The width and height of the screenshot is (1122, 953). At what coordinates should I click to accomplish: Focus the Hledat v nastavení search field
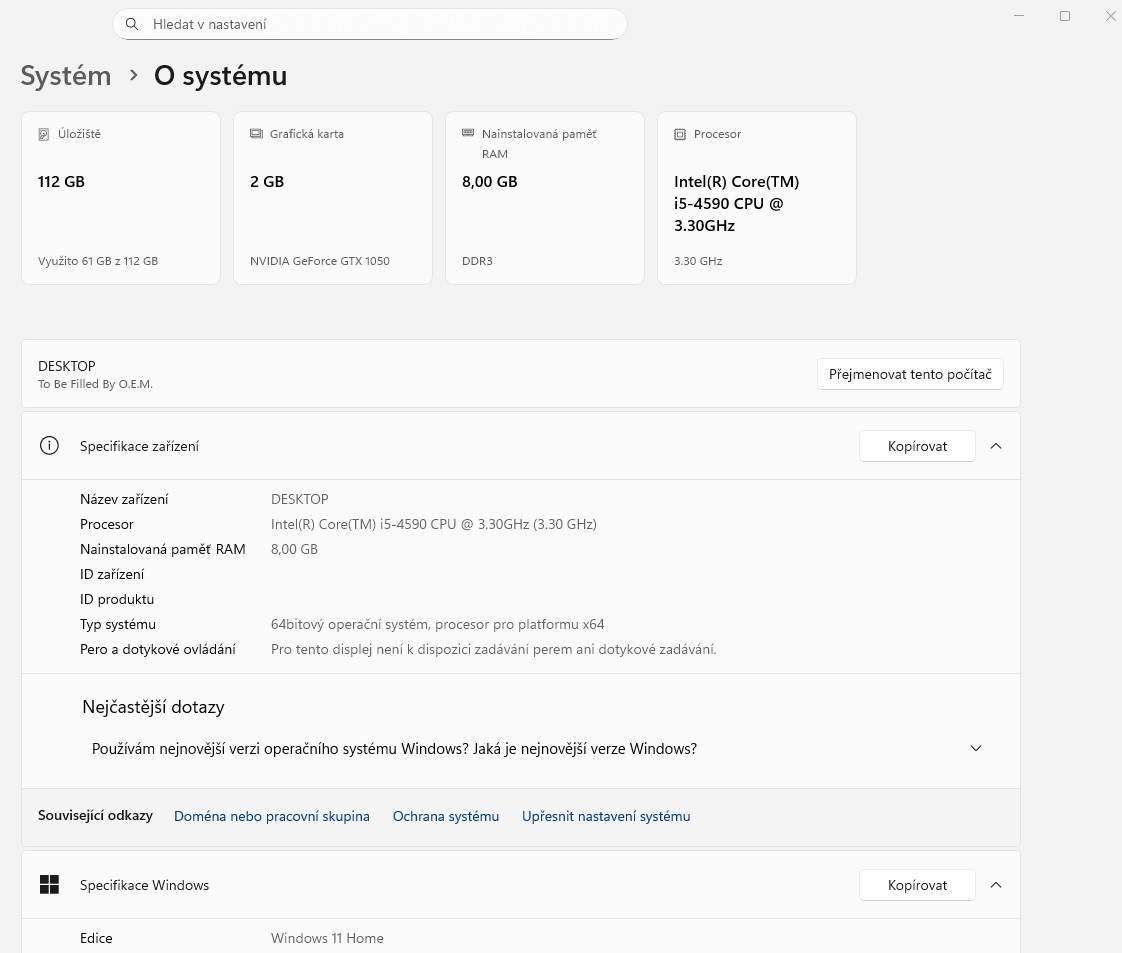[x=380, y=24]
